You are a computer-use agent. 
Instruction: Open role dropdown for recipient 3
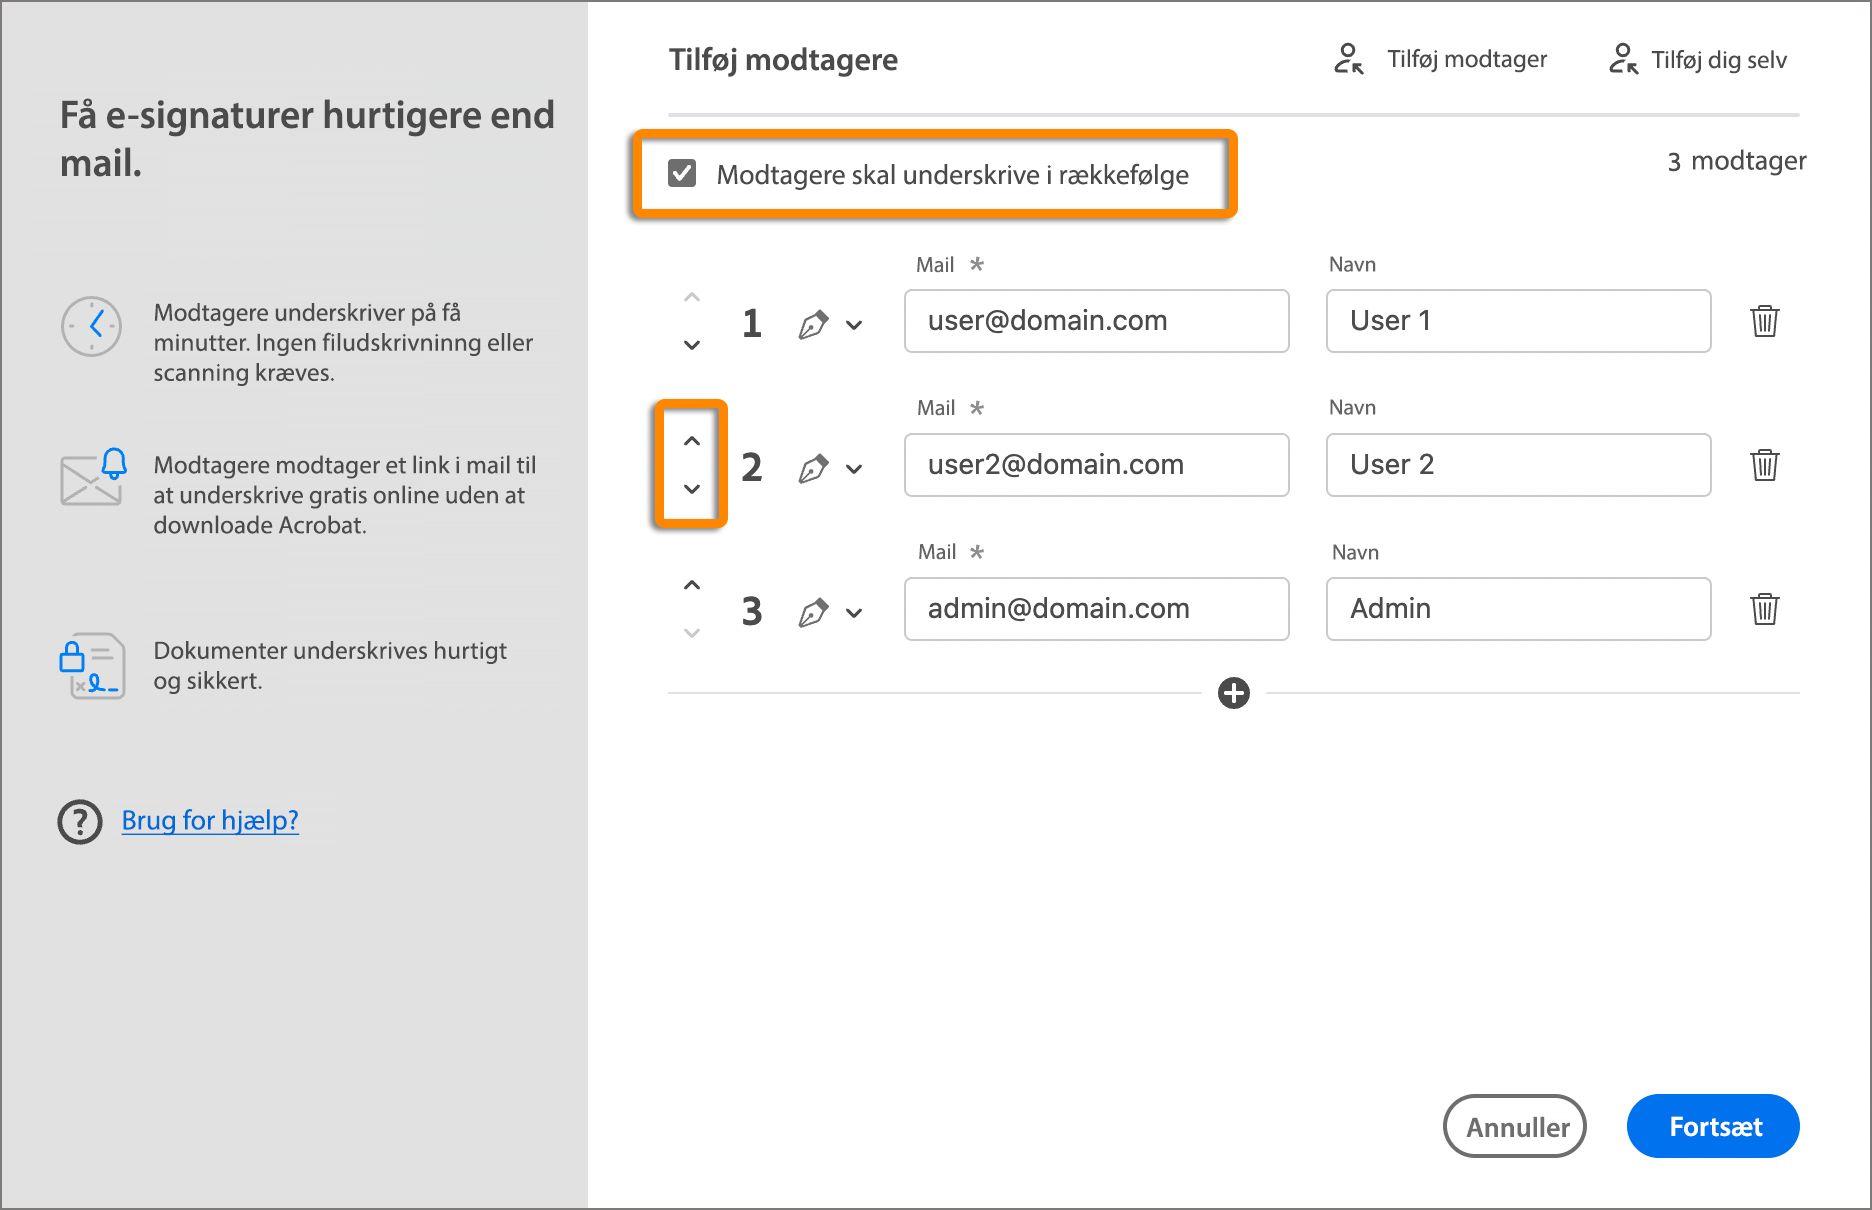click(854, 613)
